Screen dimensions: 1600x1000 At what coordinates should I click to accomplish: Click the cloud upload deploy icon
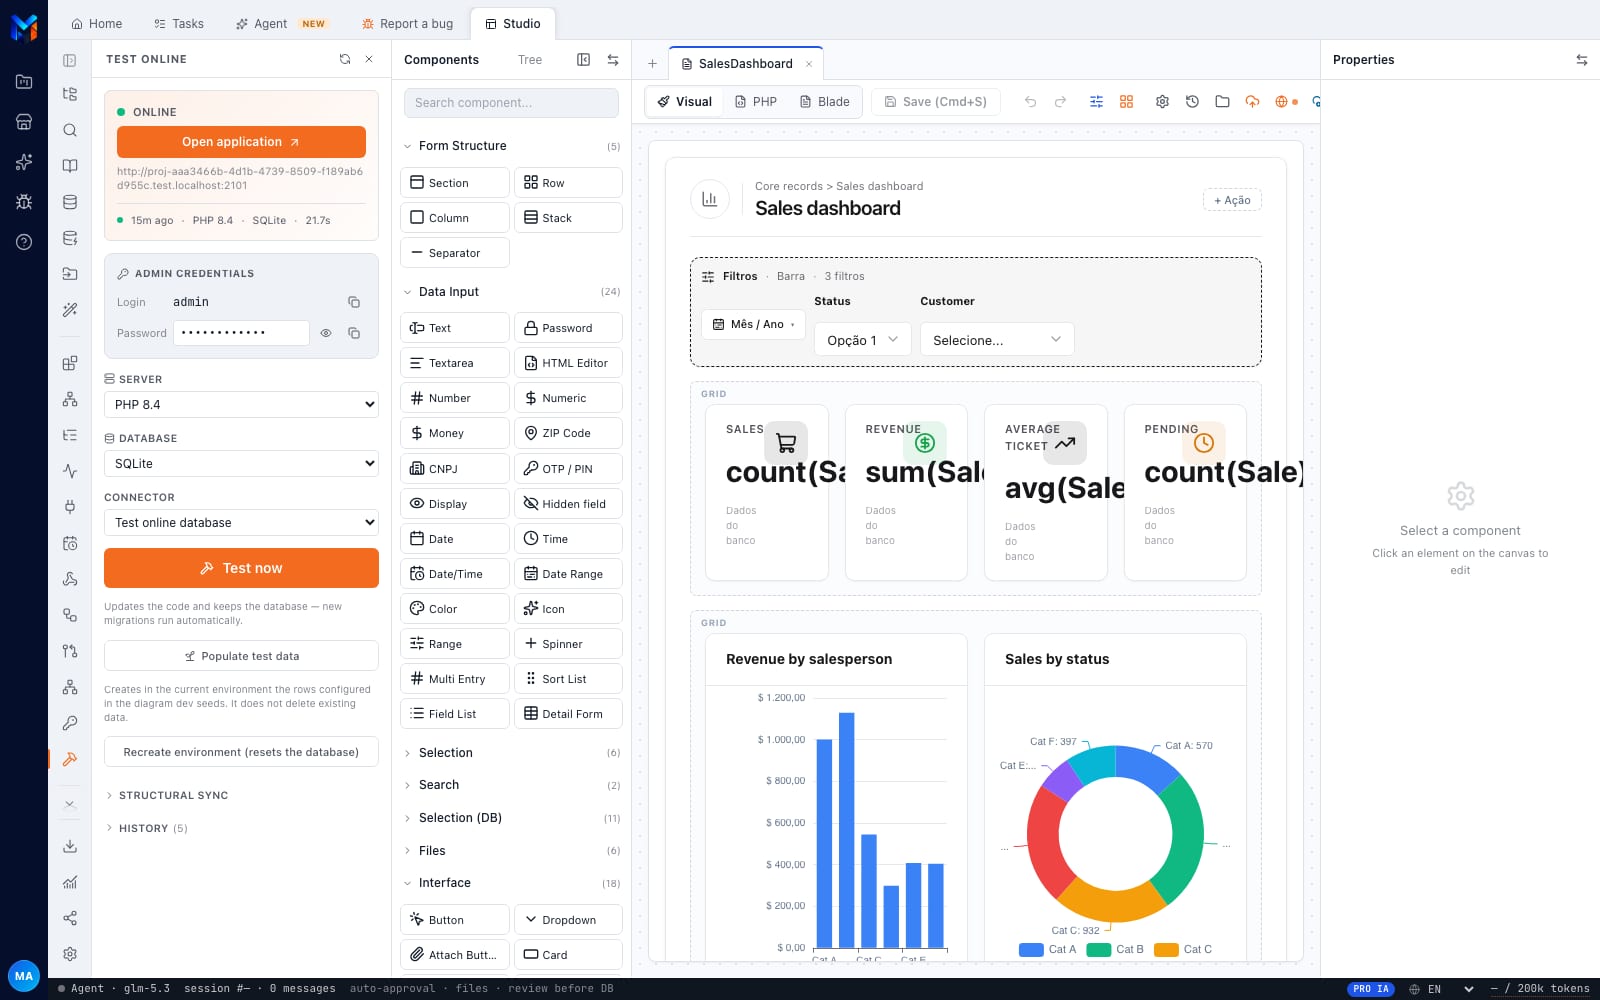coord(1252,102)
